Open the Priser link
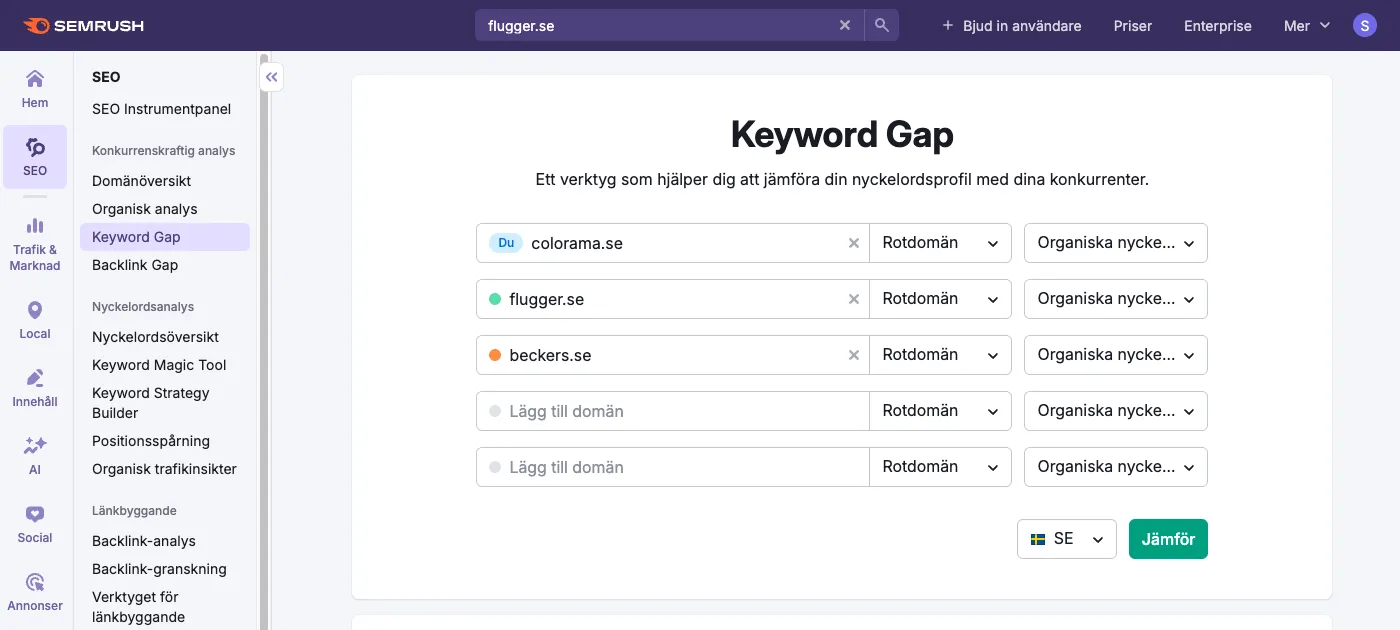The image size is (1400, 630). point(1133,26)
